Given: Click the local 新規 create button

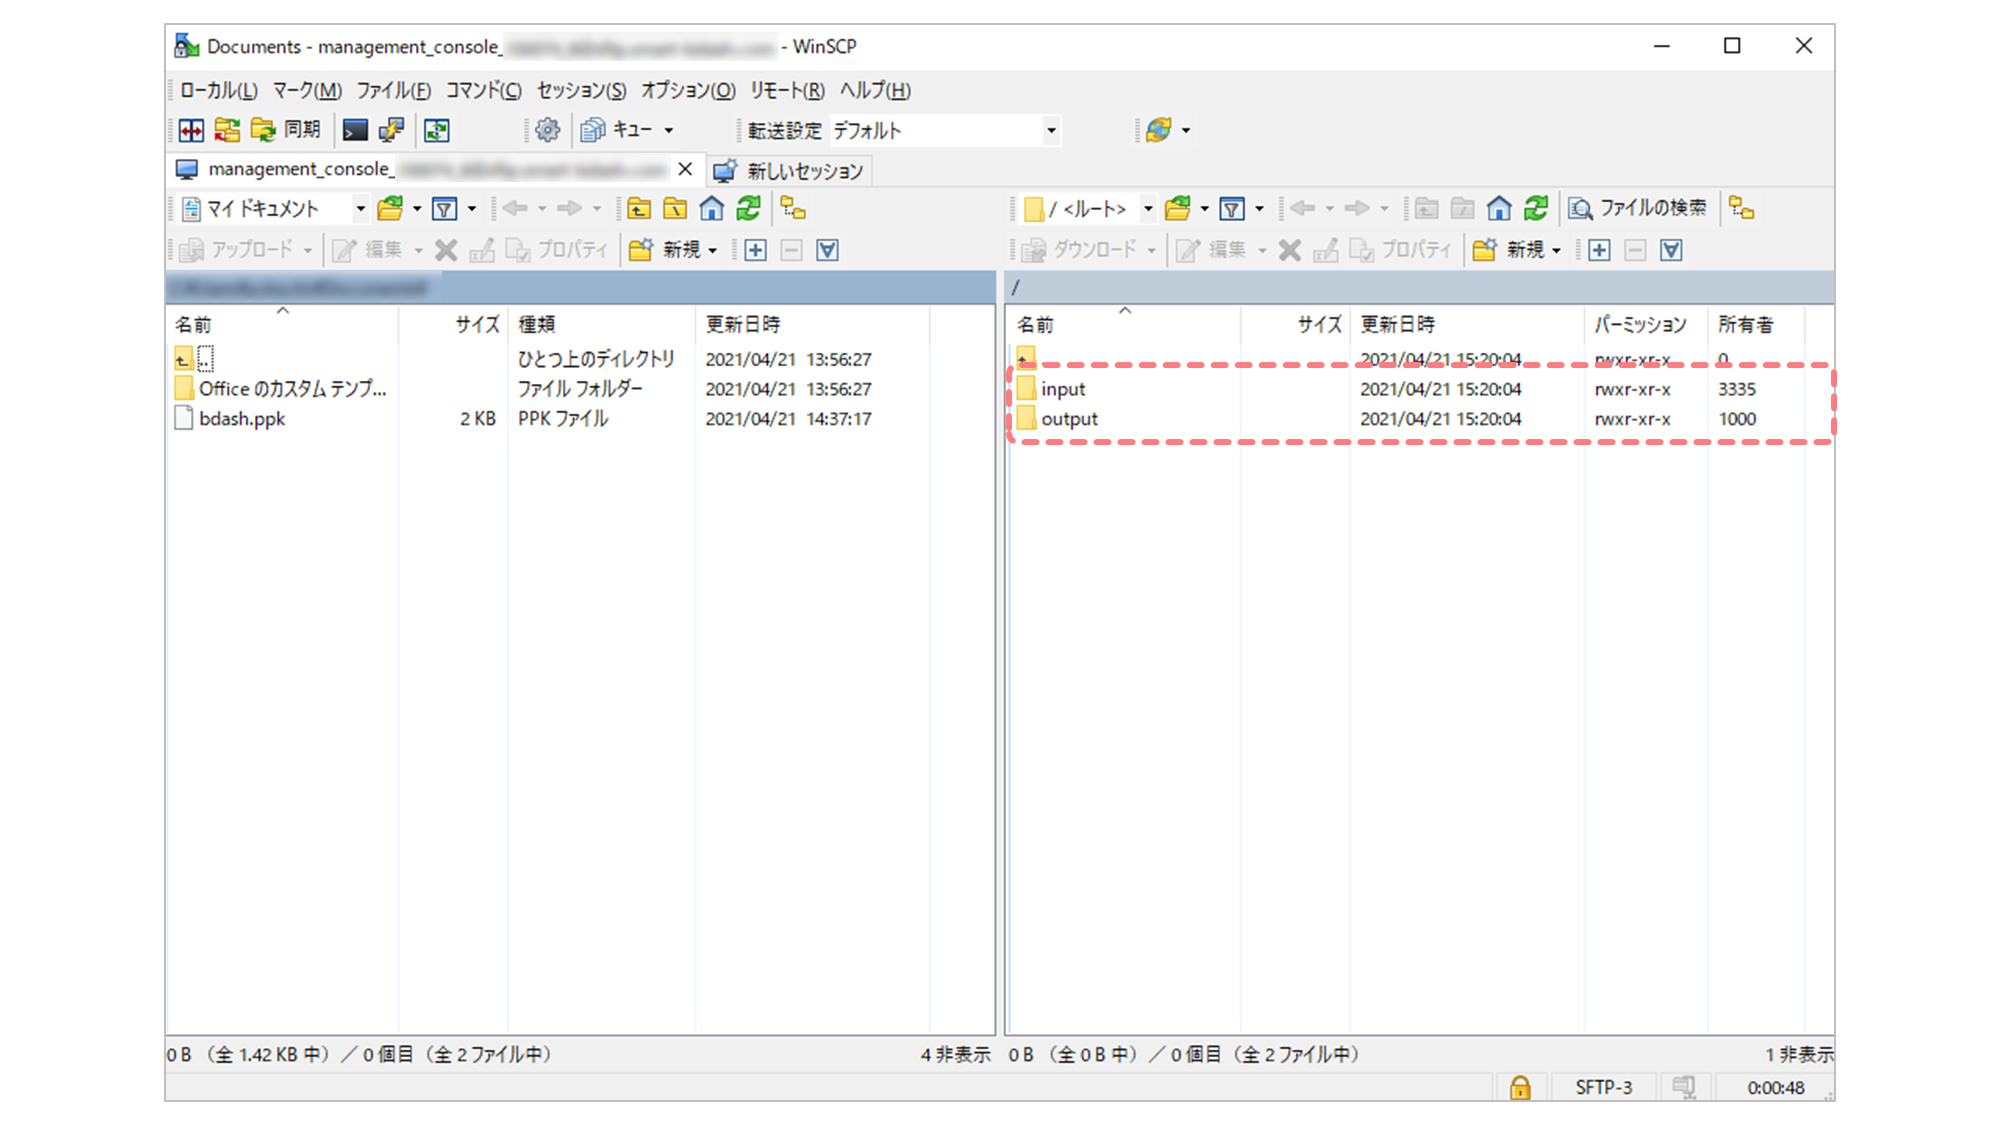Looking at the screenshot, I should (664, 250).
